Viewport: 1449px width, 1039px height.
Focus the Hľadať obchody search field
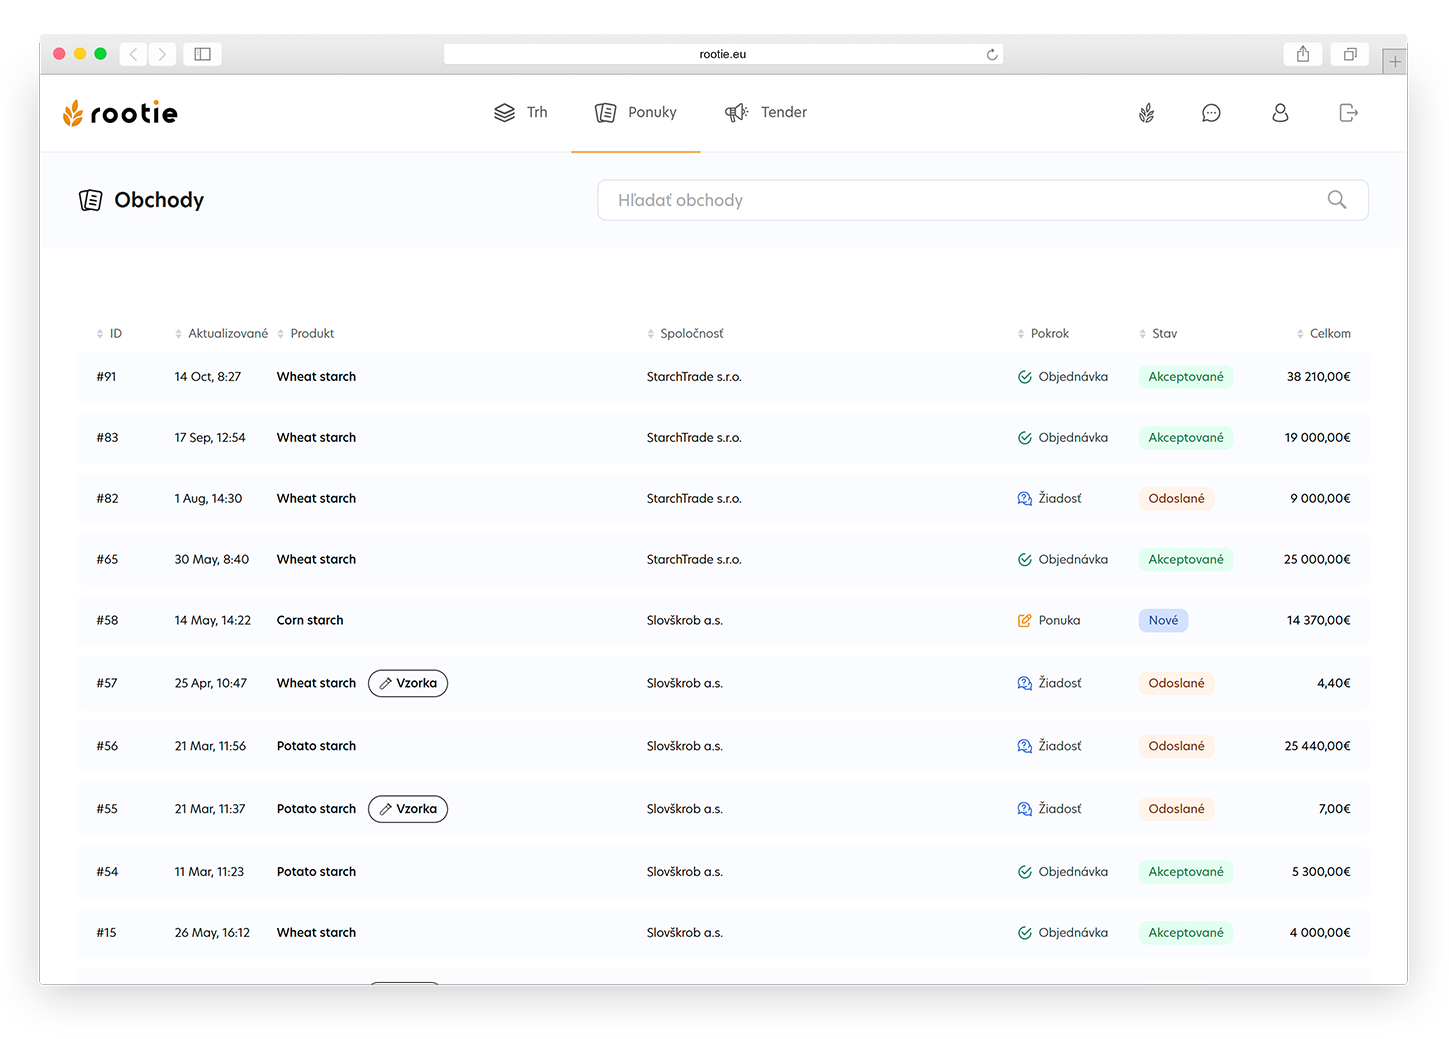click(960, 200)
